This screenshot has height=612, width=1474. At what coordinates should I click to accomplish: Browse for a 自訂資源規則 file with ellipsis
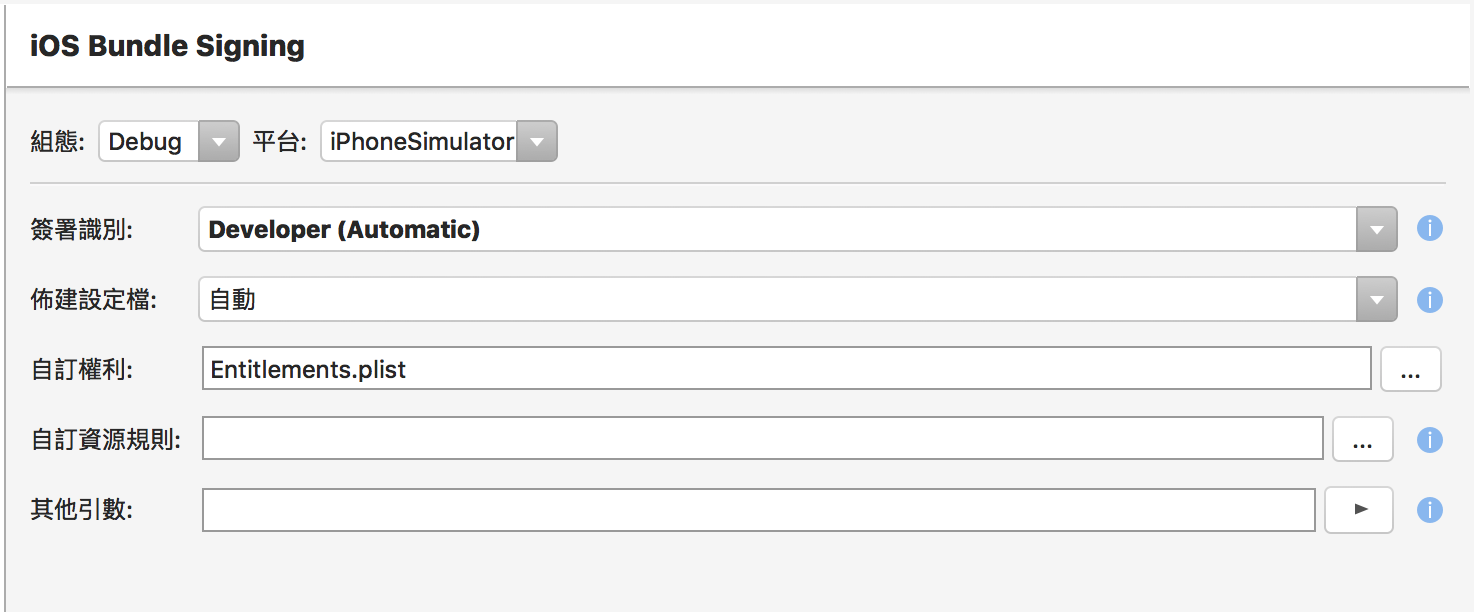tap(1362, 439)
